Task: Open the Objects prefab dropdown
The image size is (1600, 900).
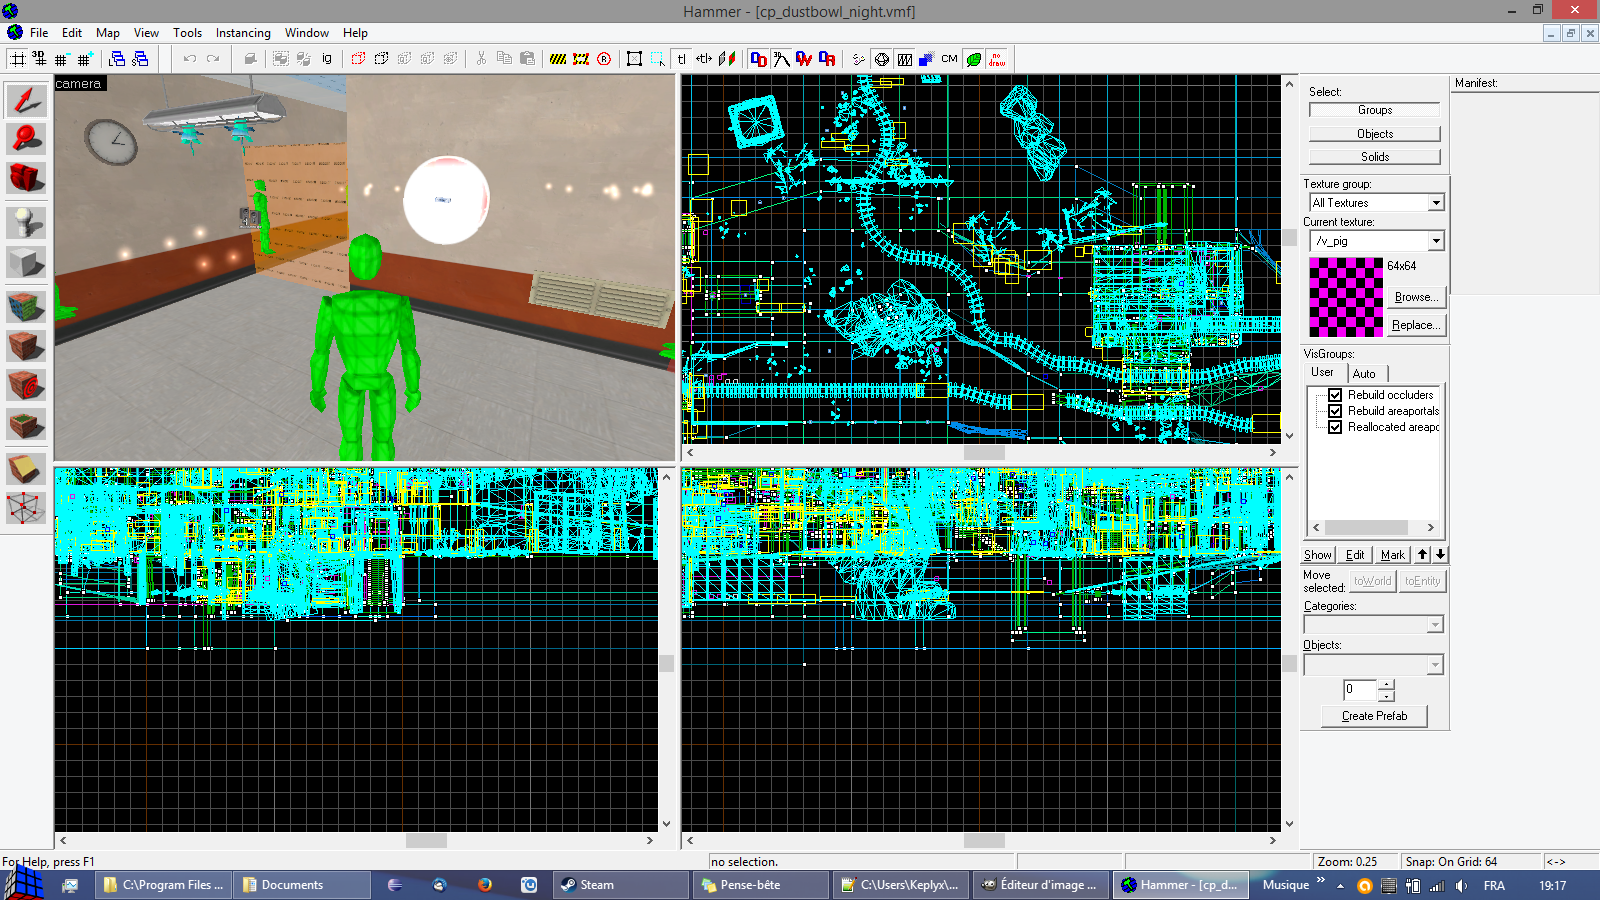Action: 1435,665
